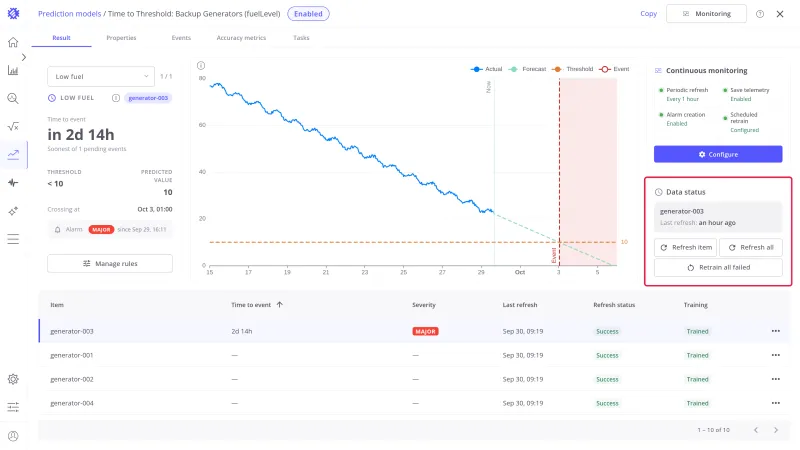Click the Item column header
The width and height of the screenshot is (800, 450).
point(57,305)
